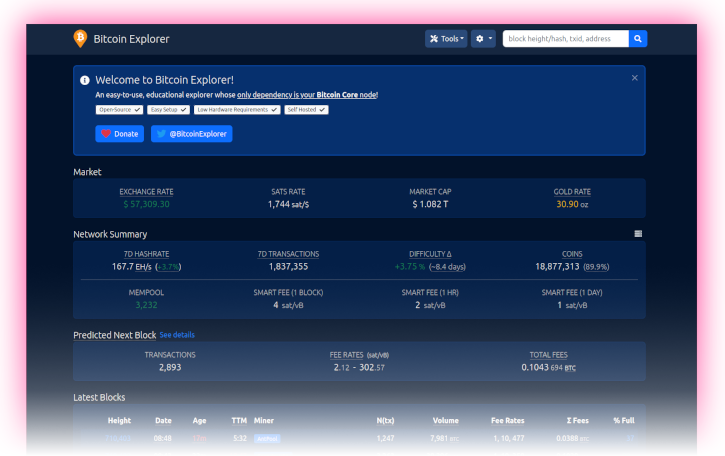Click the Exchange Rate value $57,309.30
Viewport: 725px width, 456px height.
[x=146, y=204]
